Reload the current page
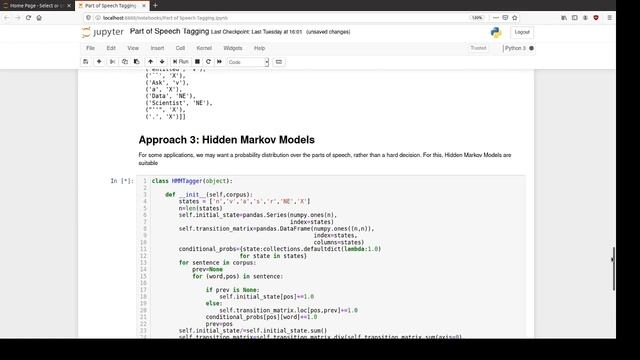The width and height of the screenshot is (640, 360). (28, 18)
